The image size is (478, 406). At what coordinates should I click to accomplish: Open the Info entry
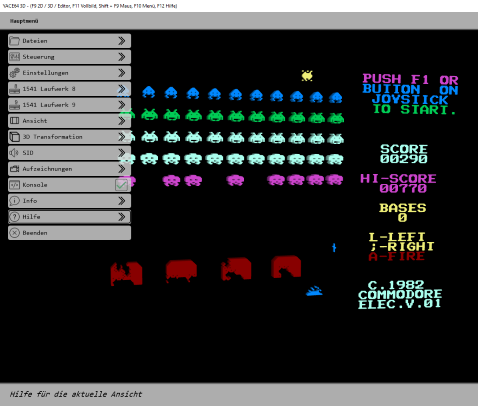69,201
